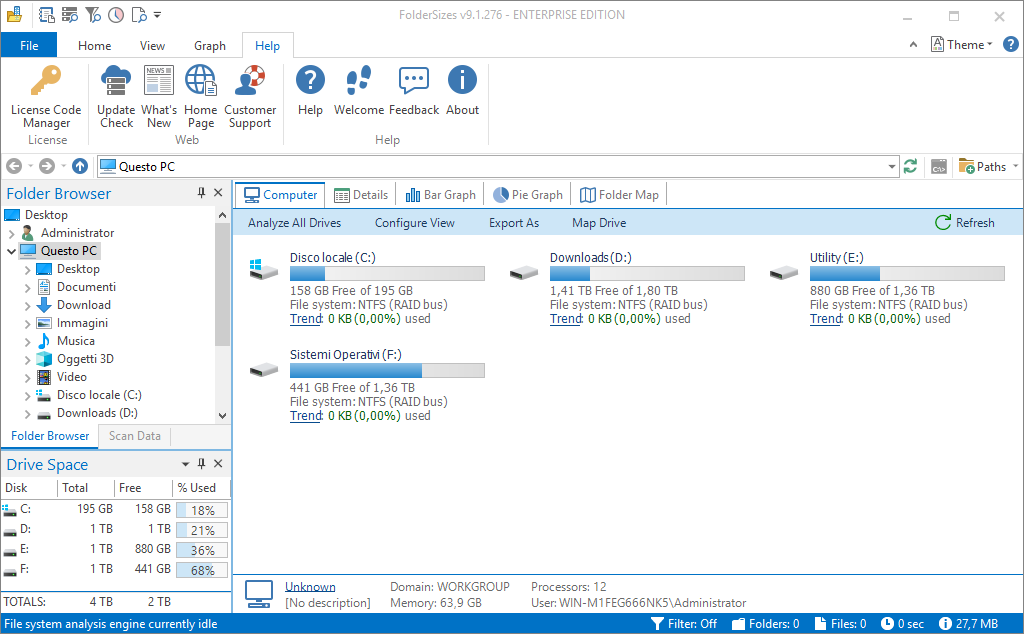Run the Update Check
Viewport: 1024px width, 634px height.
pos(116,98)
